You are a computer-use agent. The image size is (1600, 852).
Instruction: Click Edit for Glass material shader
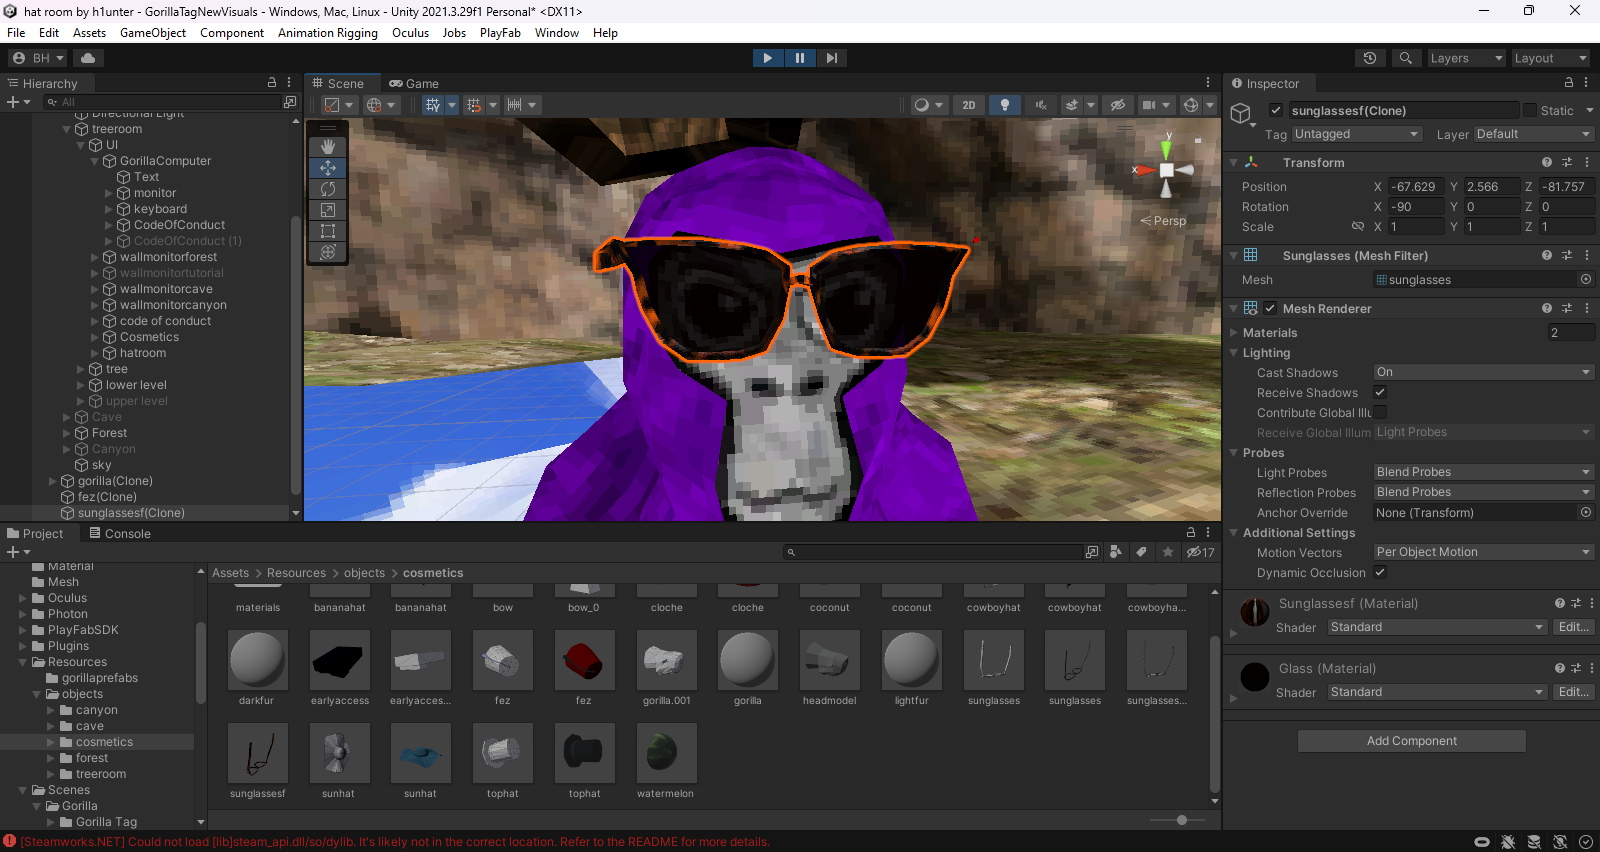[x=1573, y=692]
